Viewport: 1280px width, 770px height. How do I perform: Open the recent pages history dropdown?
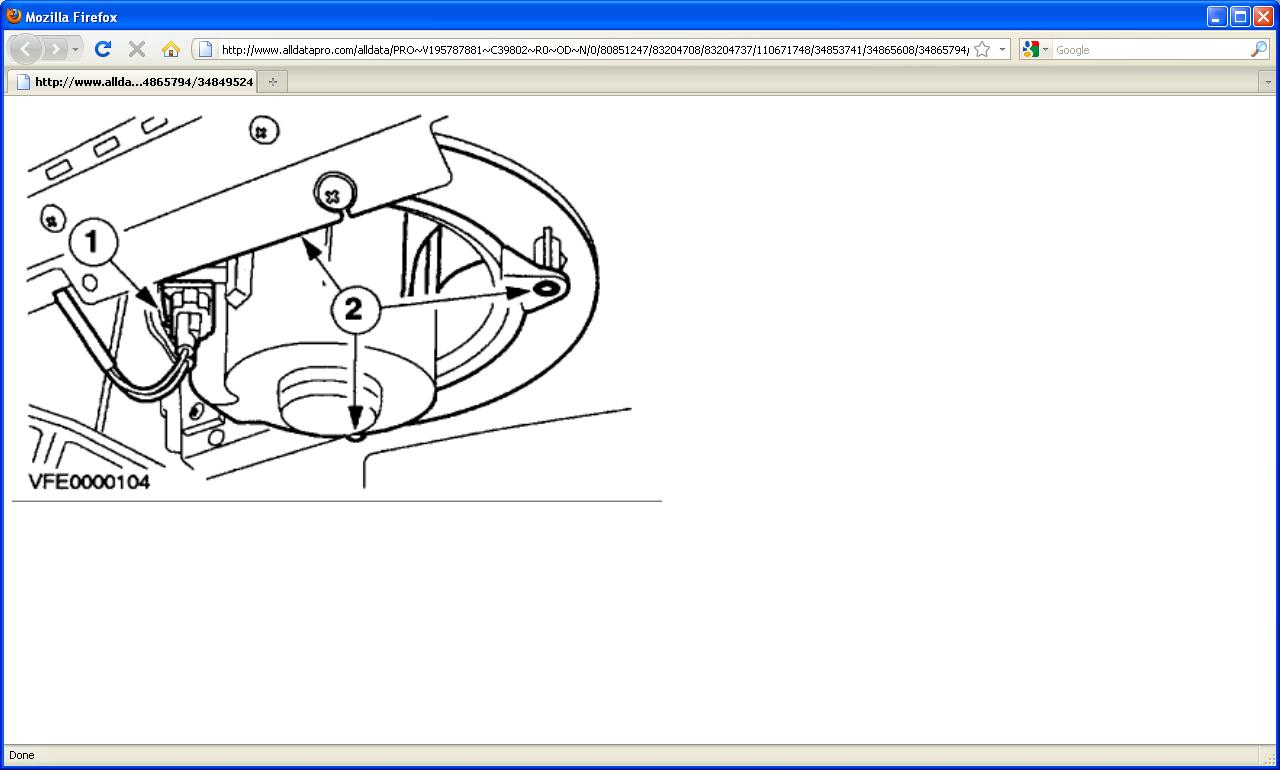(x=75, y=49)
